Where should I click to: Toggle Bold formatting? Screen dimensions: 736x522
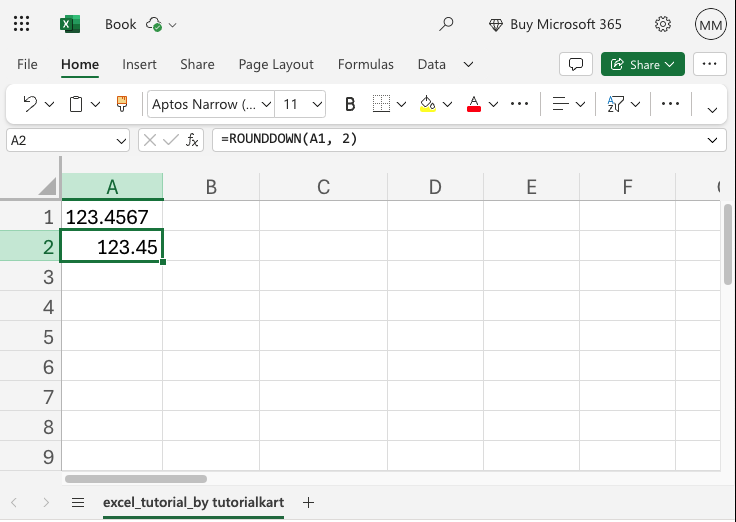[x=350, y=104]
